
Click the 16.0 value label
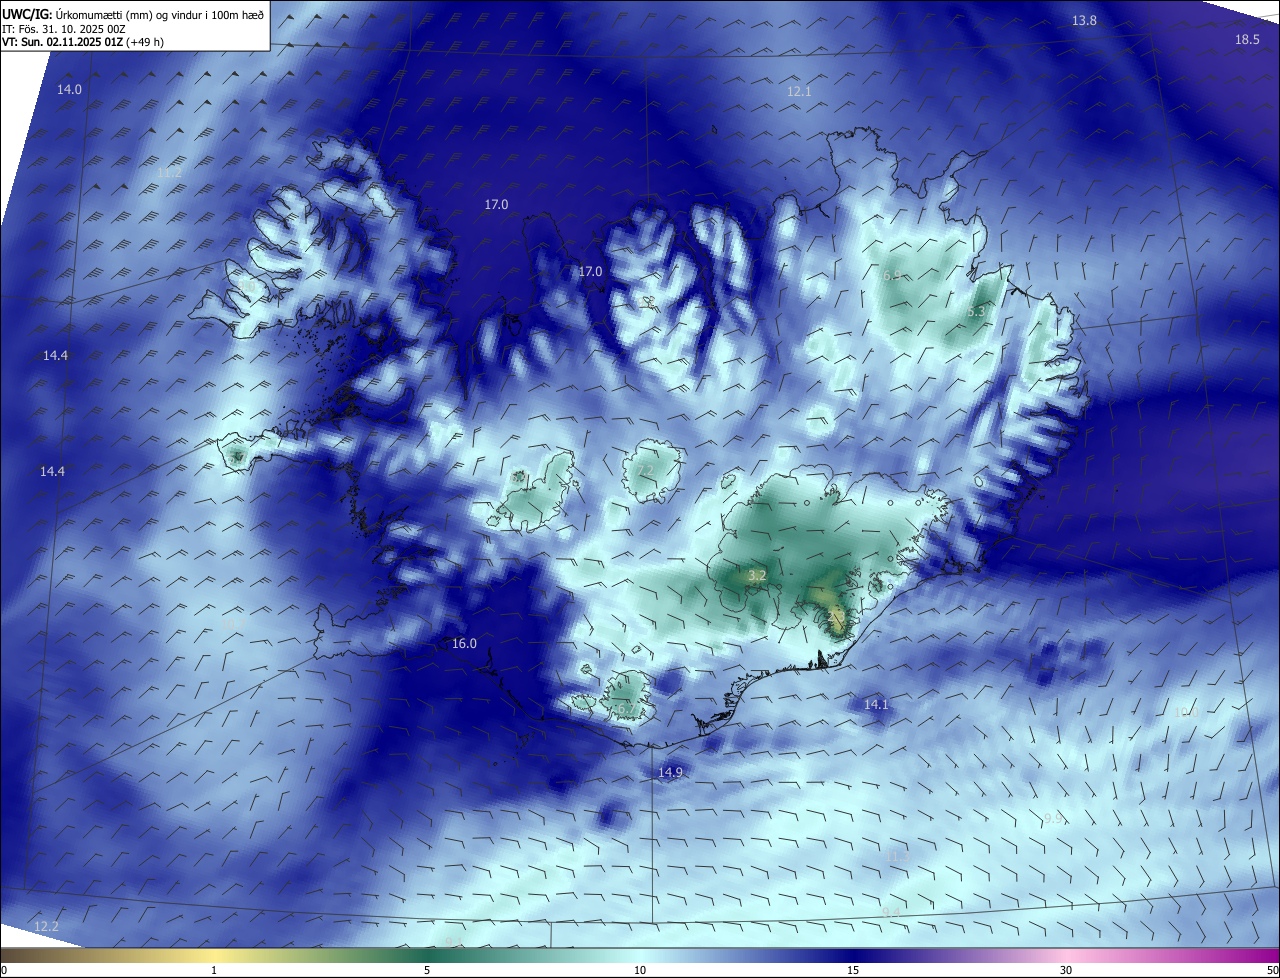[464, 644]
